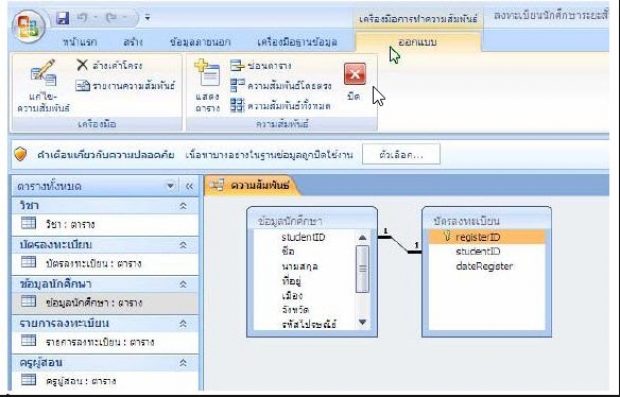Click ความสัมพันธ์ทั้งหมด all relationships icon
Screen dimensions: 620x397
tap(238, 106)
